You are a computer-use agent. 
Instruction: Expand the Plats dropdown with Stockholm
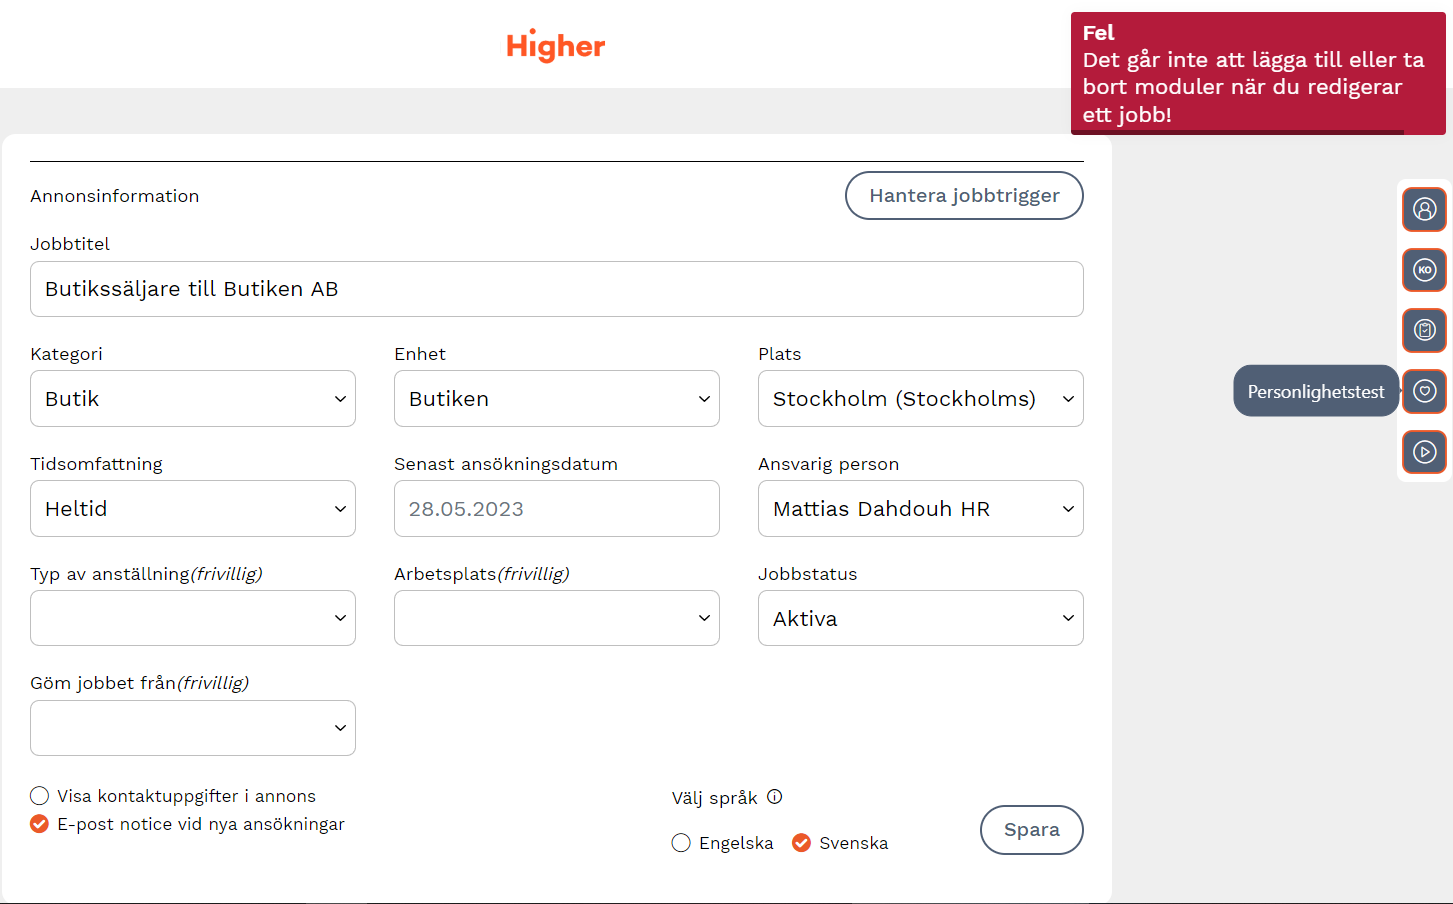[920, 399]
